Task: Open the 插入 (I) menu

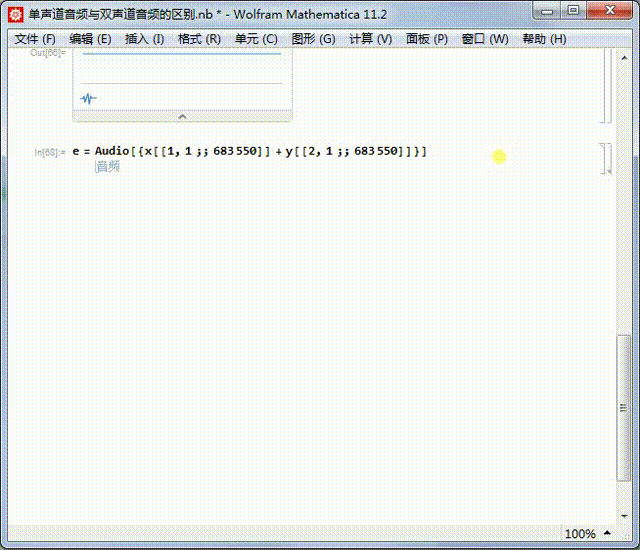Action: point(144,39)
